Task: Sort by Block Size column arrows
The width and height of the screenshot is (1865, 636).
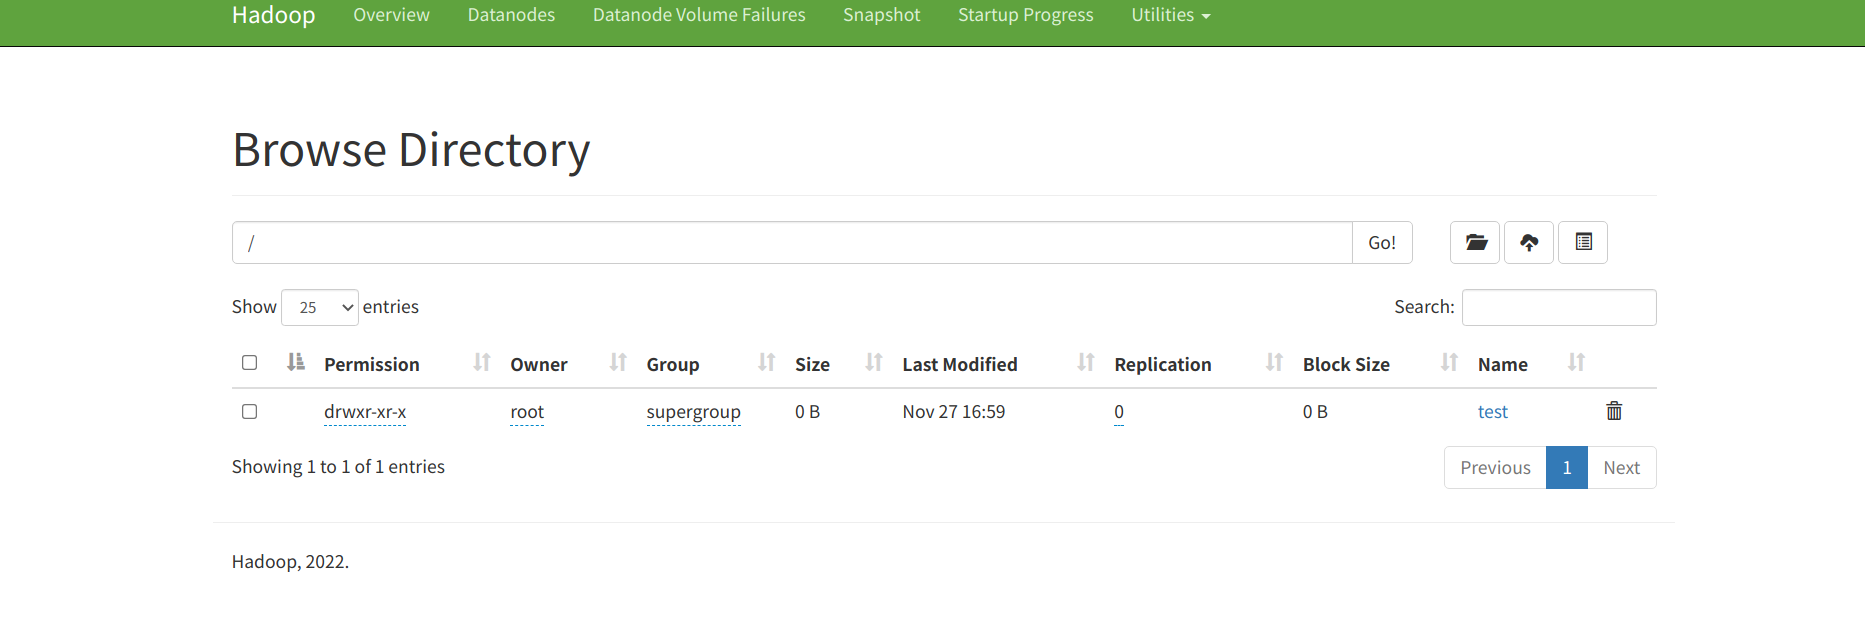Action: pos(1449,363)
